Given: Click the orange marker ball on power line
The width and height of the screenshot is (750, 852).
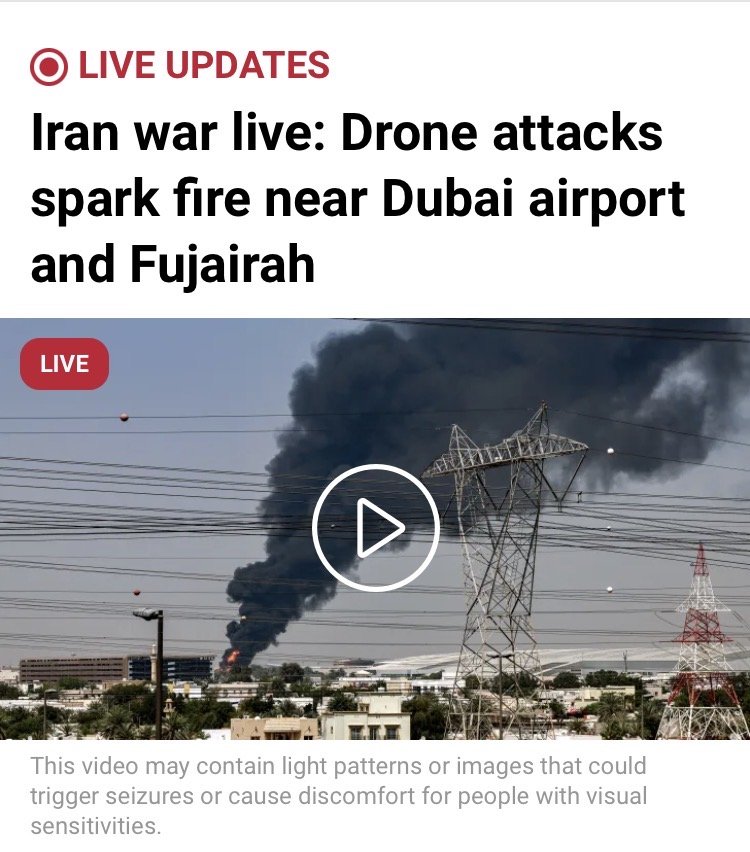Looking at the screenshot, I should [x=124, y=417].
